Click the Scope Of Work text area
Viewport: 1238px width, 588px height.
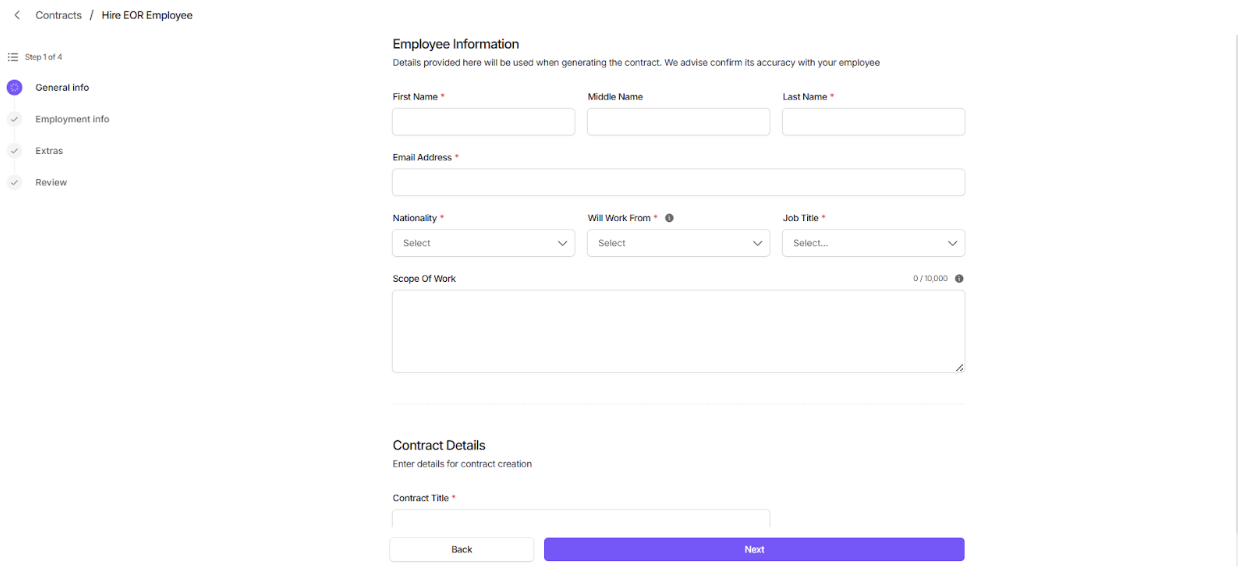[678, 331]
